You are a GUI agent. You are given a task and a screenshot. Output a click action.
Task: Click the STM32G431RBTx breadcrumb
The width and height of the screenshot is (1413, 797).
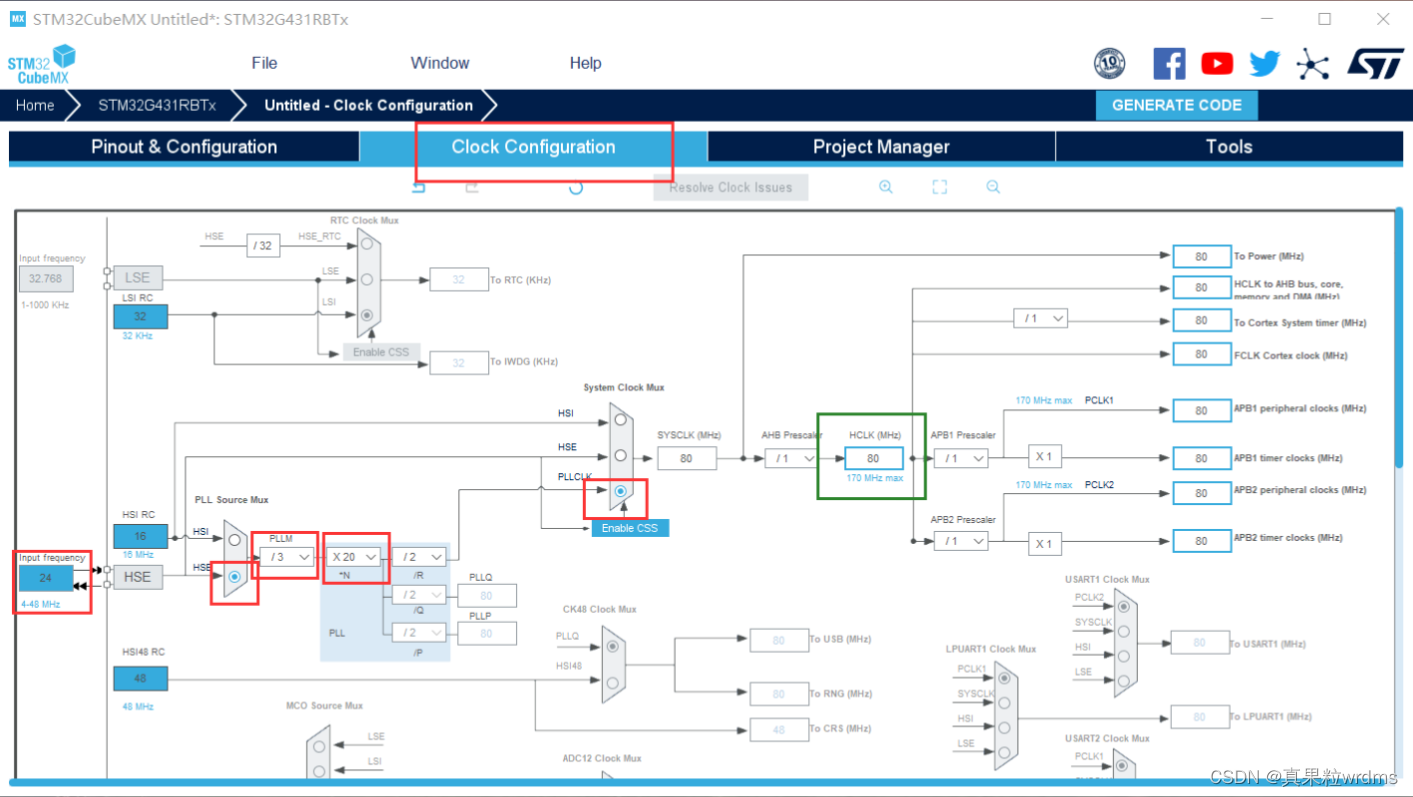point(156,105)
